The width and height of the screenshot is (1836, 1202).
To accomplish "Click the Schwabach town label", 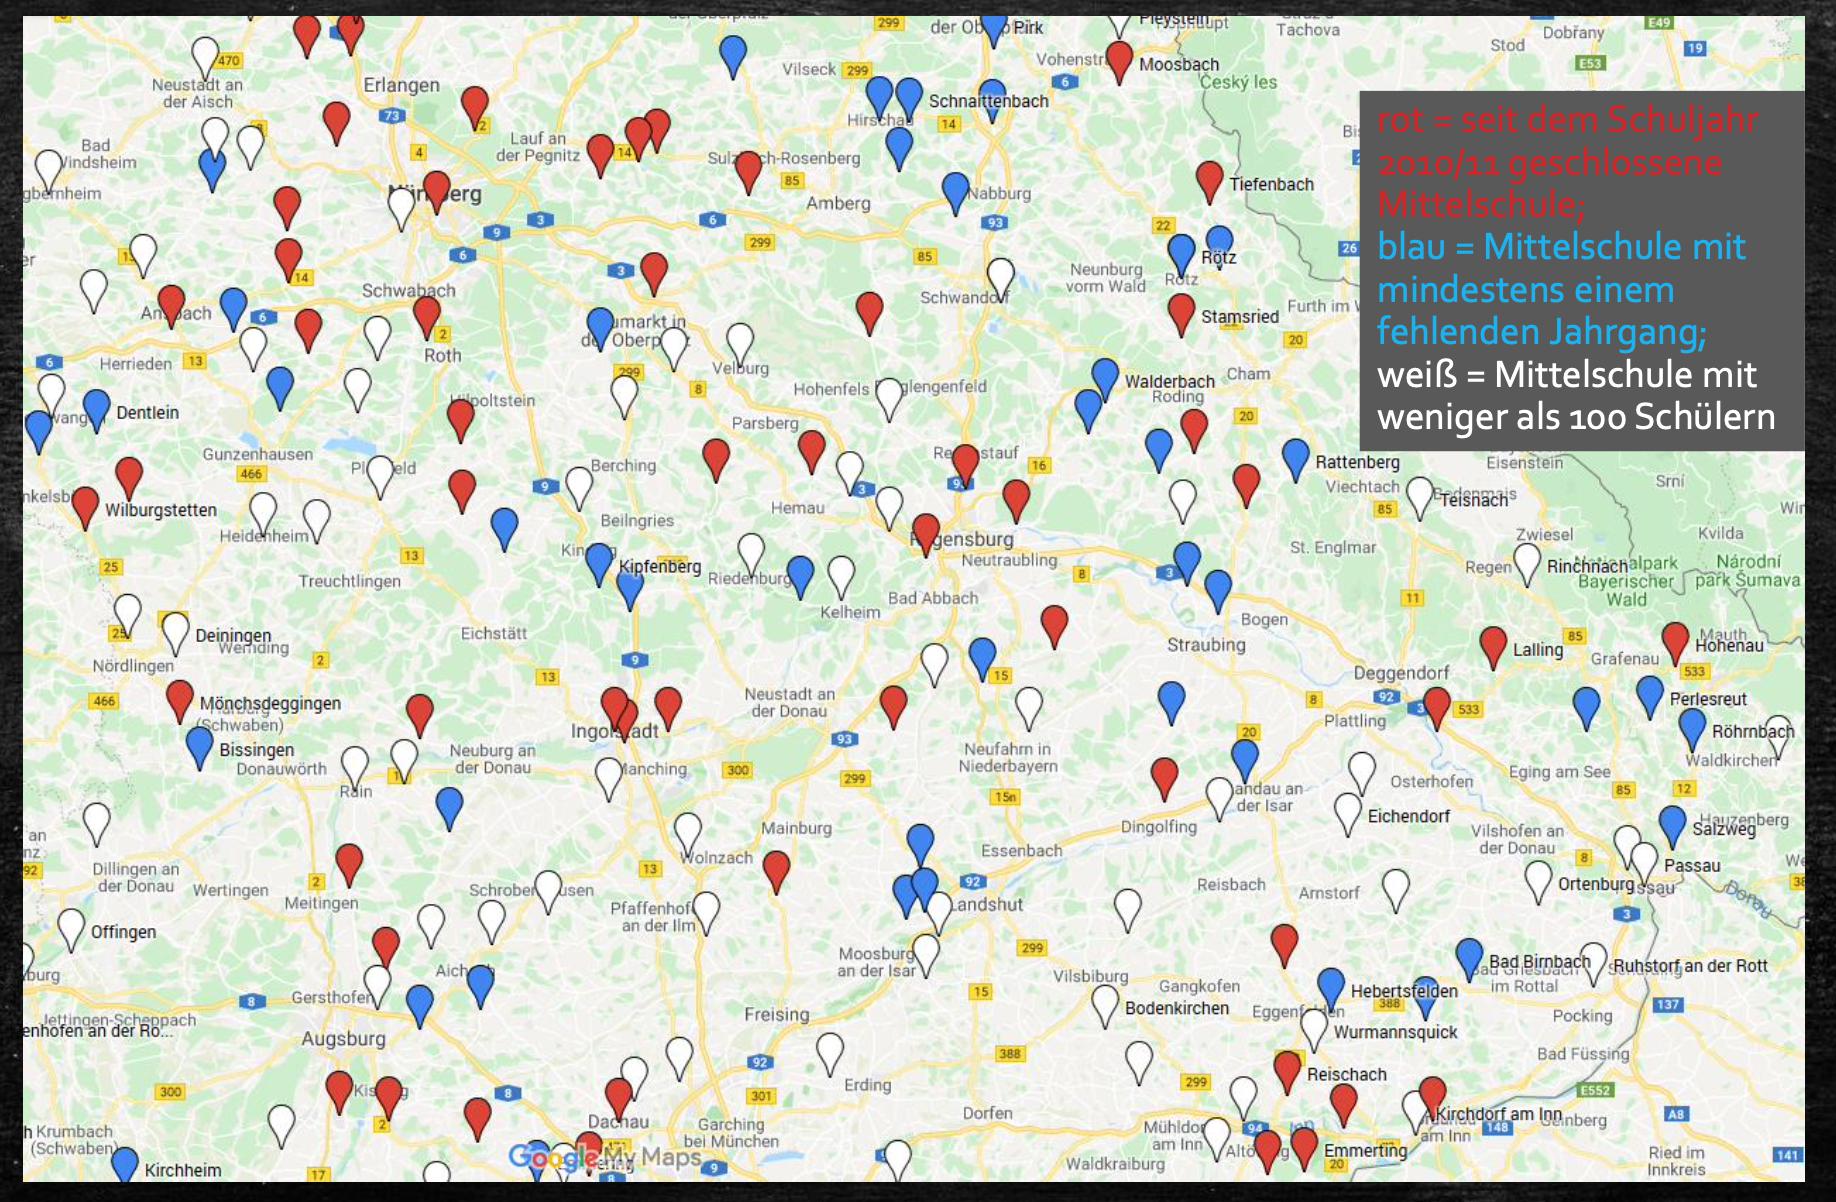I will [408, 291].
